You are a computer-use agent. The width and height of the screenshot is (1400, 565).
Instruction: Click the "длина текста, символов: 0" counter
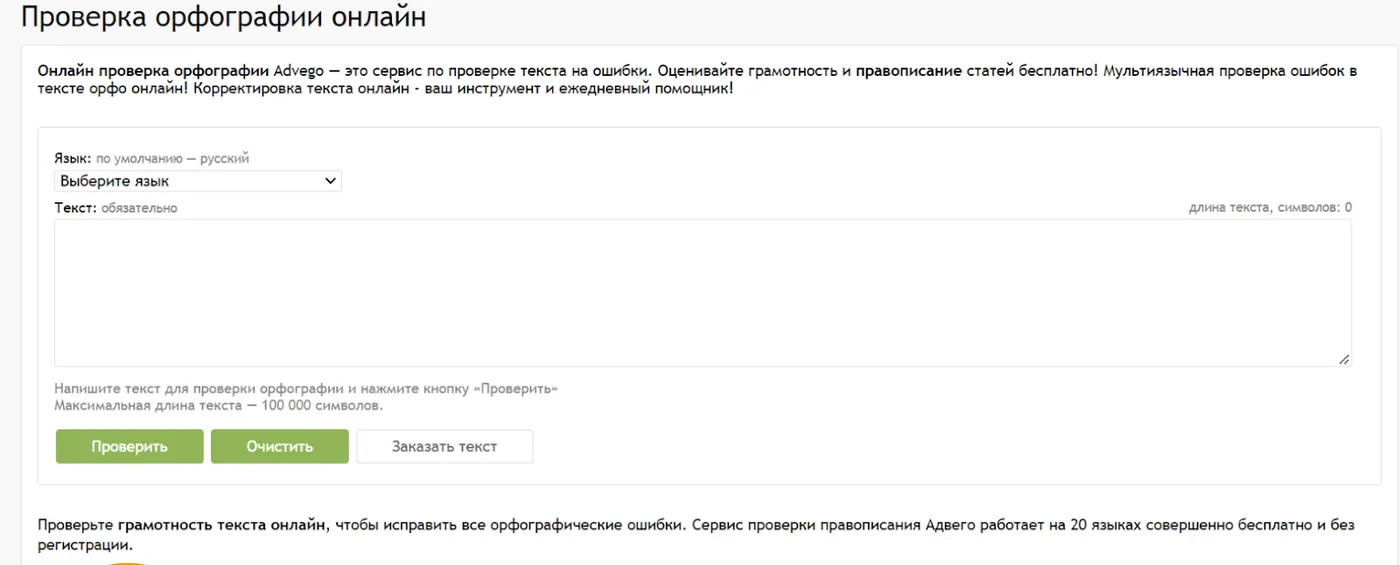coord(1270,208)
